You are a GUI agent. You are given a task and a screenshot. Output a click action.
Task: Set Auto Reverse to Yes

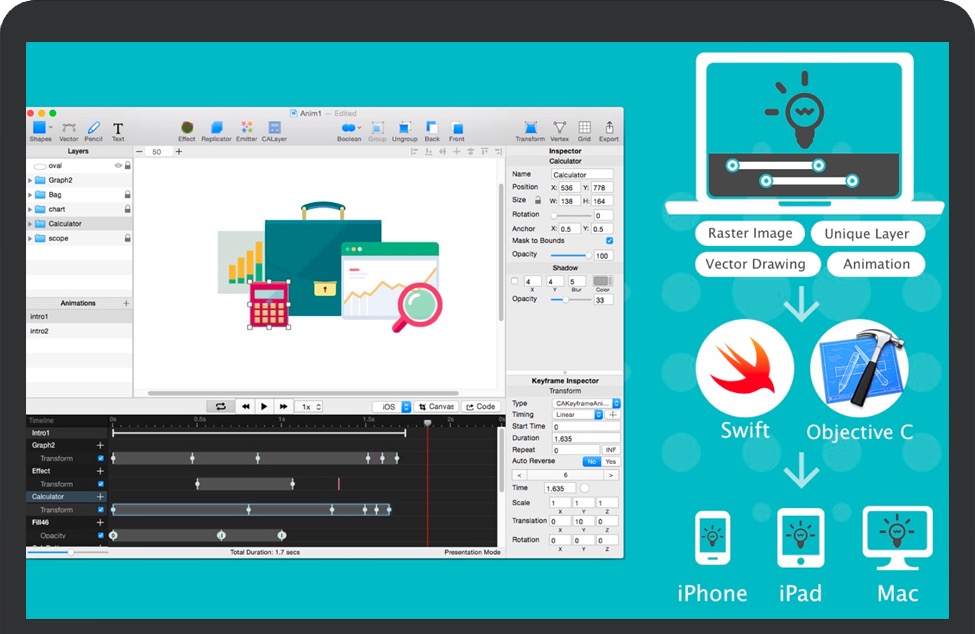pyautogui.click(x=609, y=461)
